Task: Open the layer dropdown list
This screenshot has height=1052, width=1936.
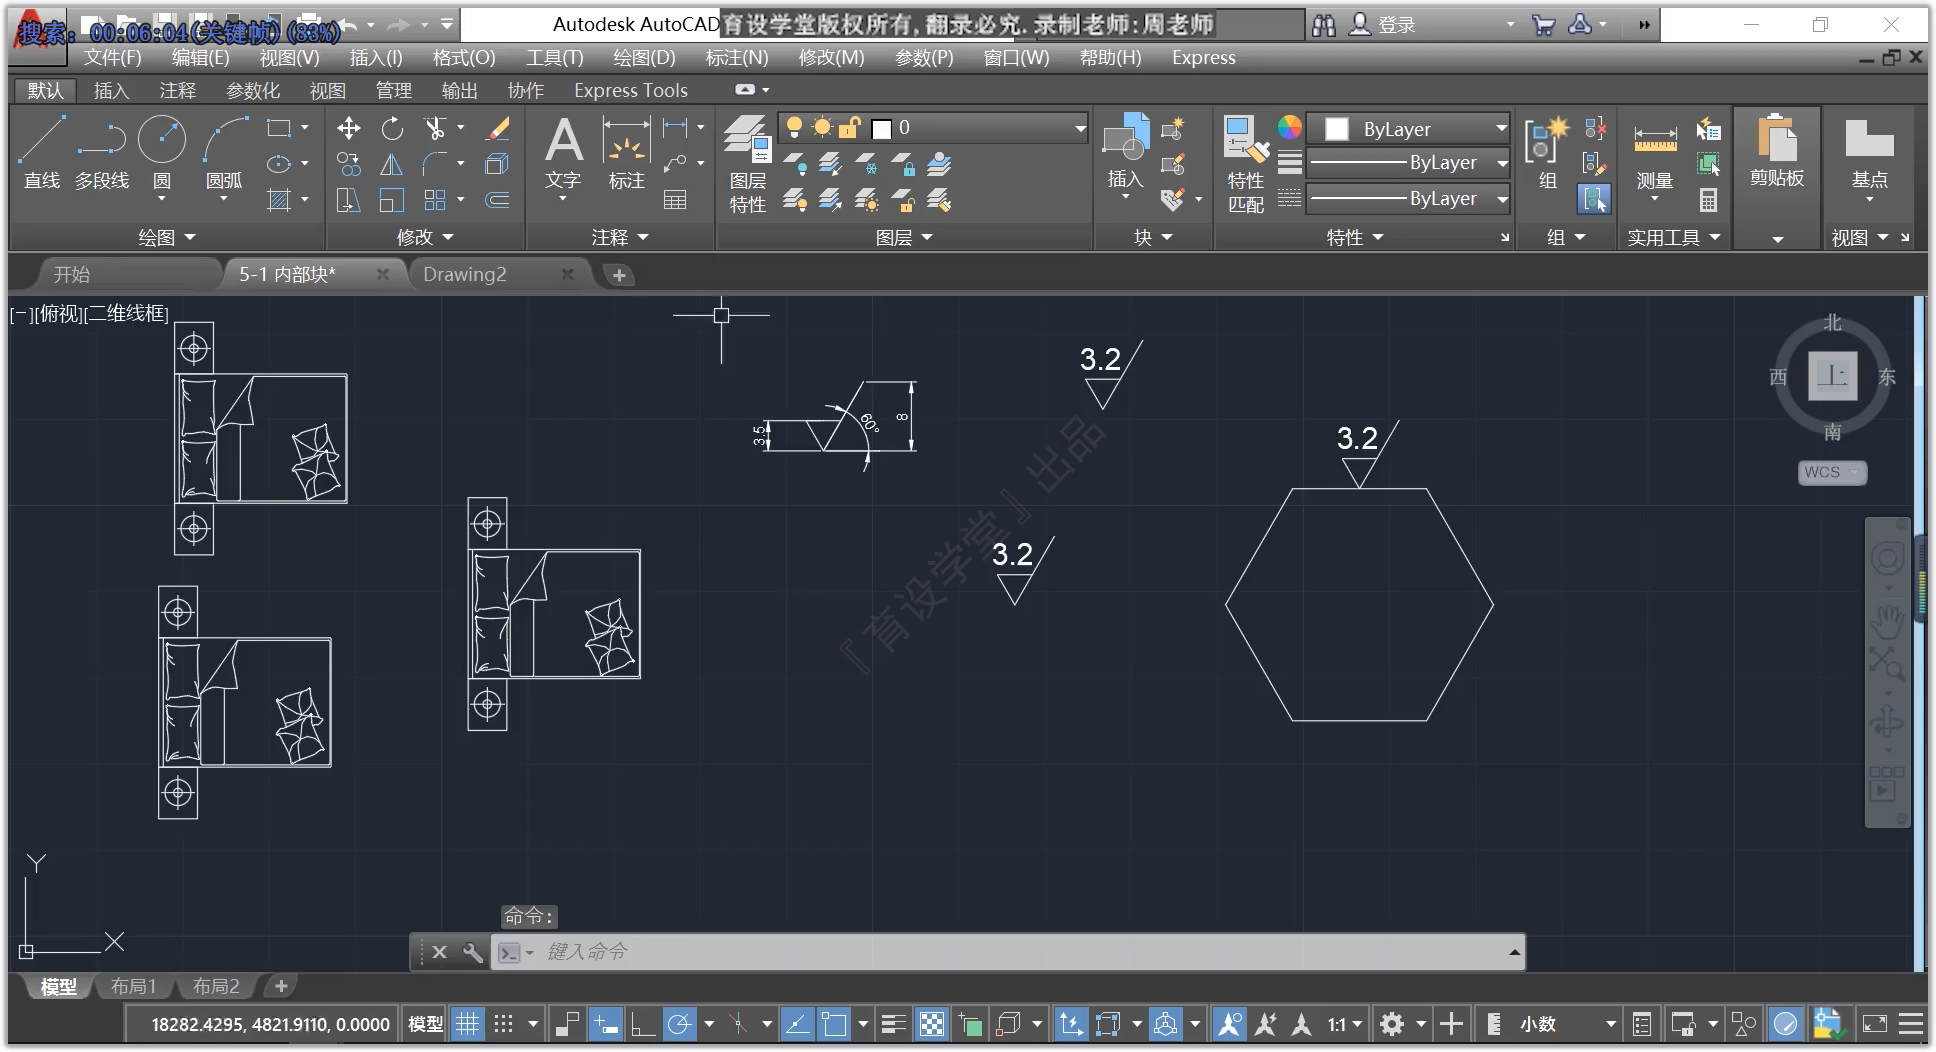Action: click(1080, 128)
